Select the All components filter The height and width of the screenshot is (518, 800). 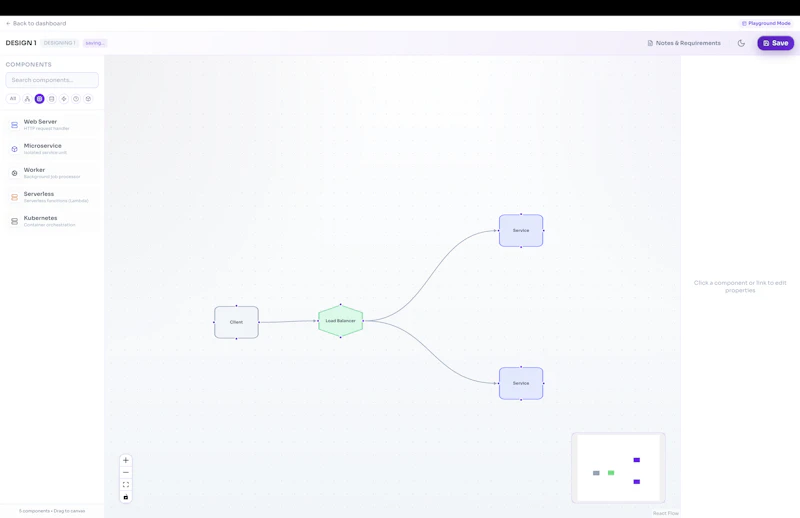pos(13,98)
